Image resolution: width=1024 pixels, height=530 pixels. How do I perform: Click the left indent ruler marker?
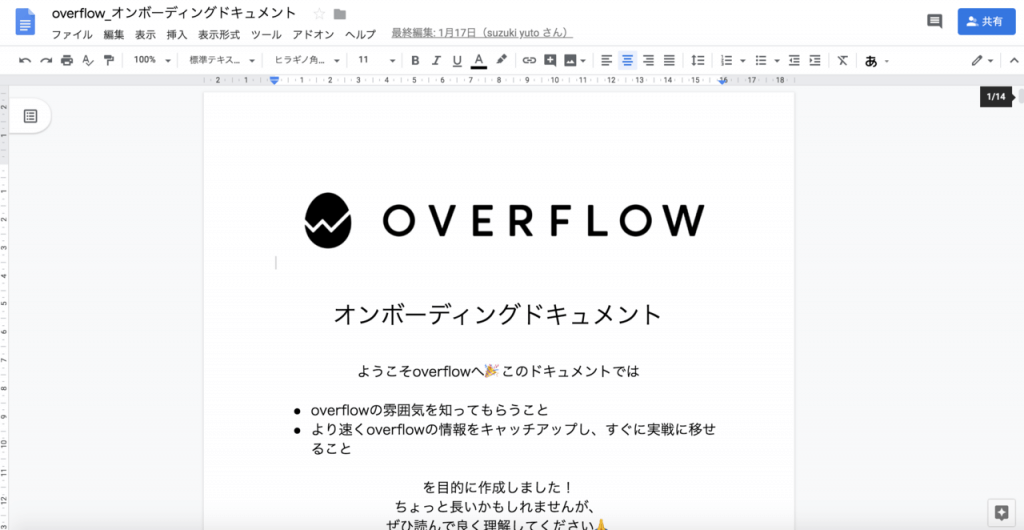coord(275,80)
